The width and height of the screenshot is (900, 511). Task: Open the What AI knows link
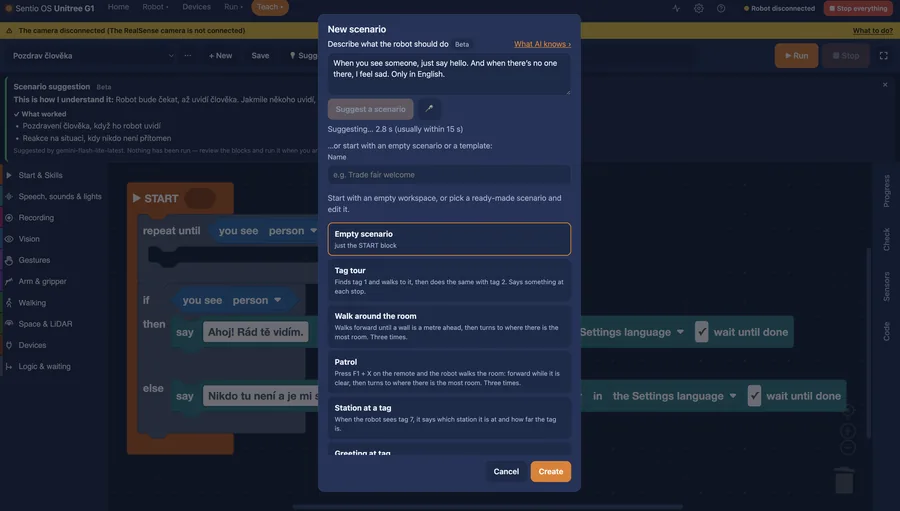pos(542,44)
